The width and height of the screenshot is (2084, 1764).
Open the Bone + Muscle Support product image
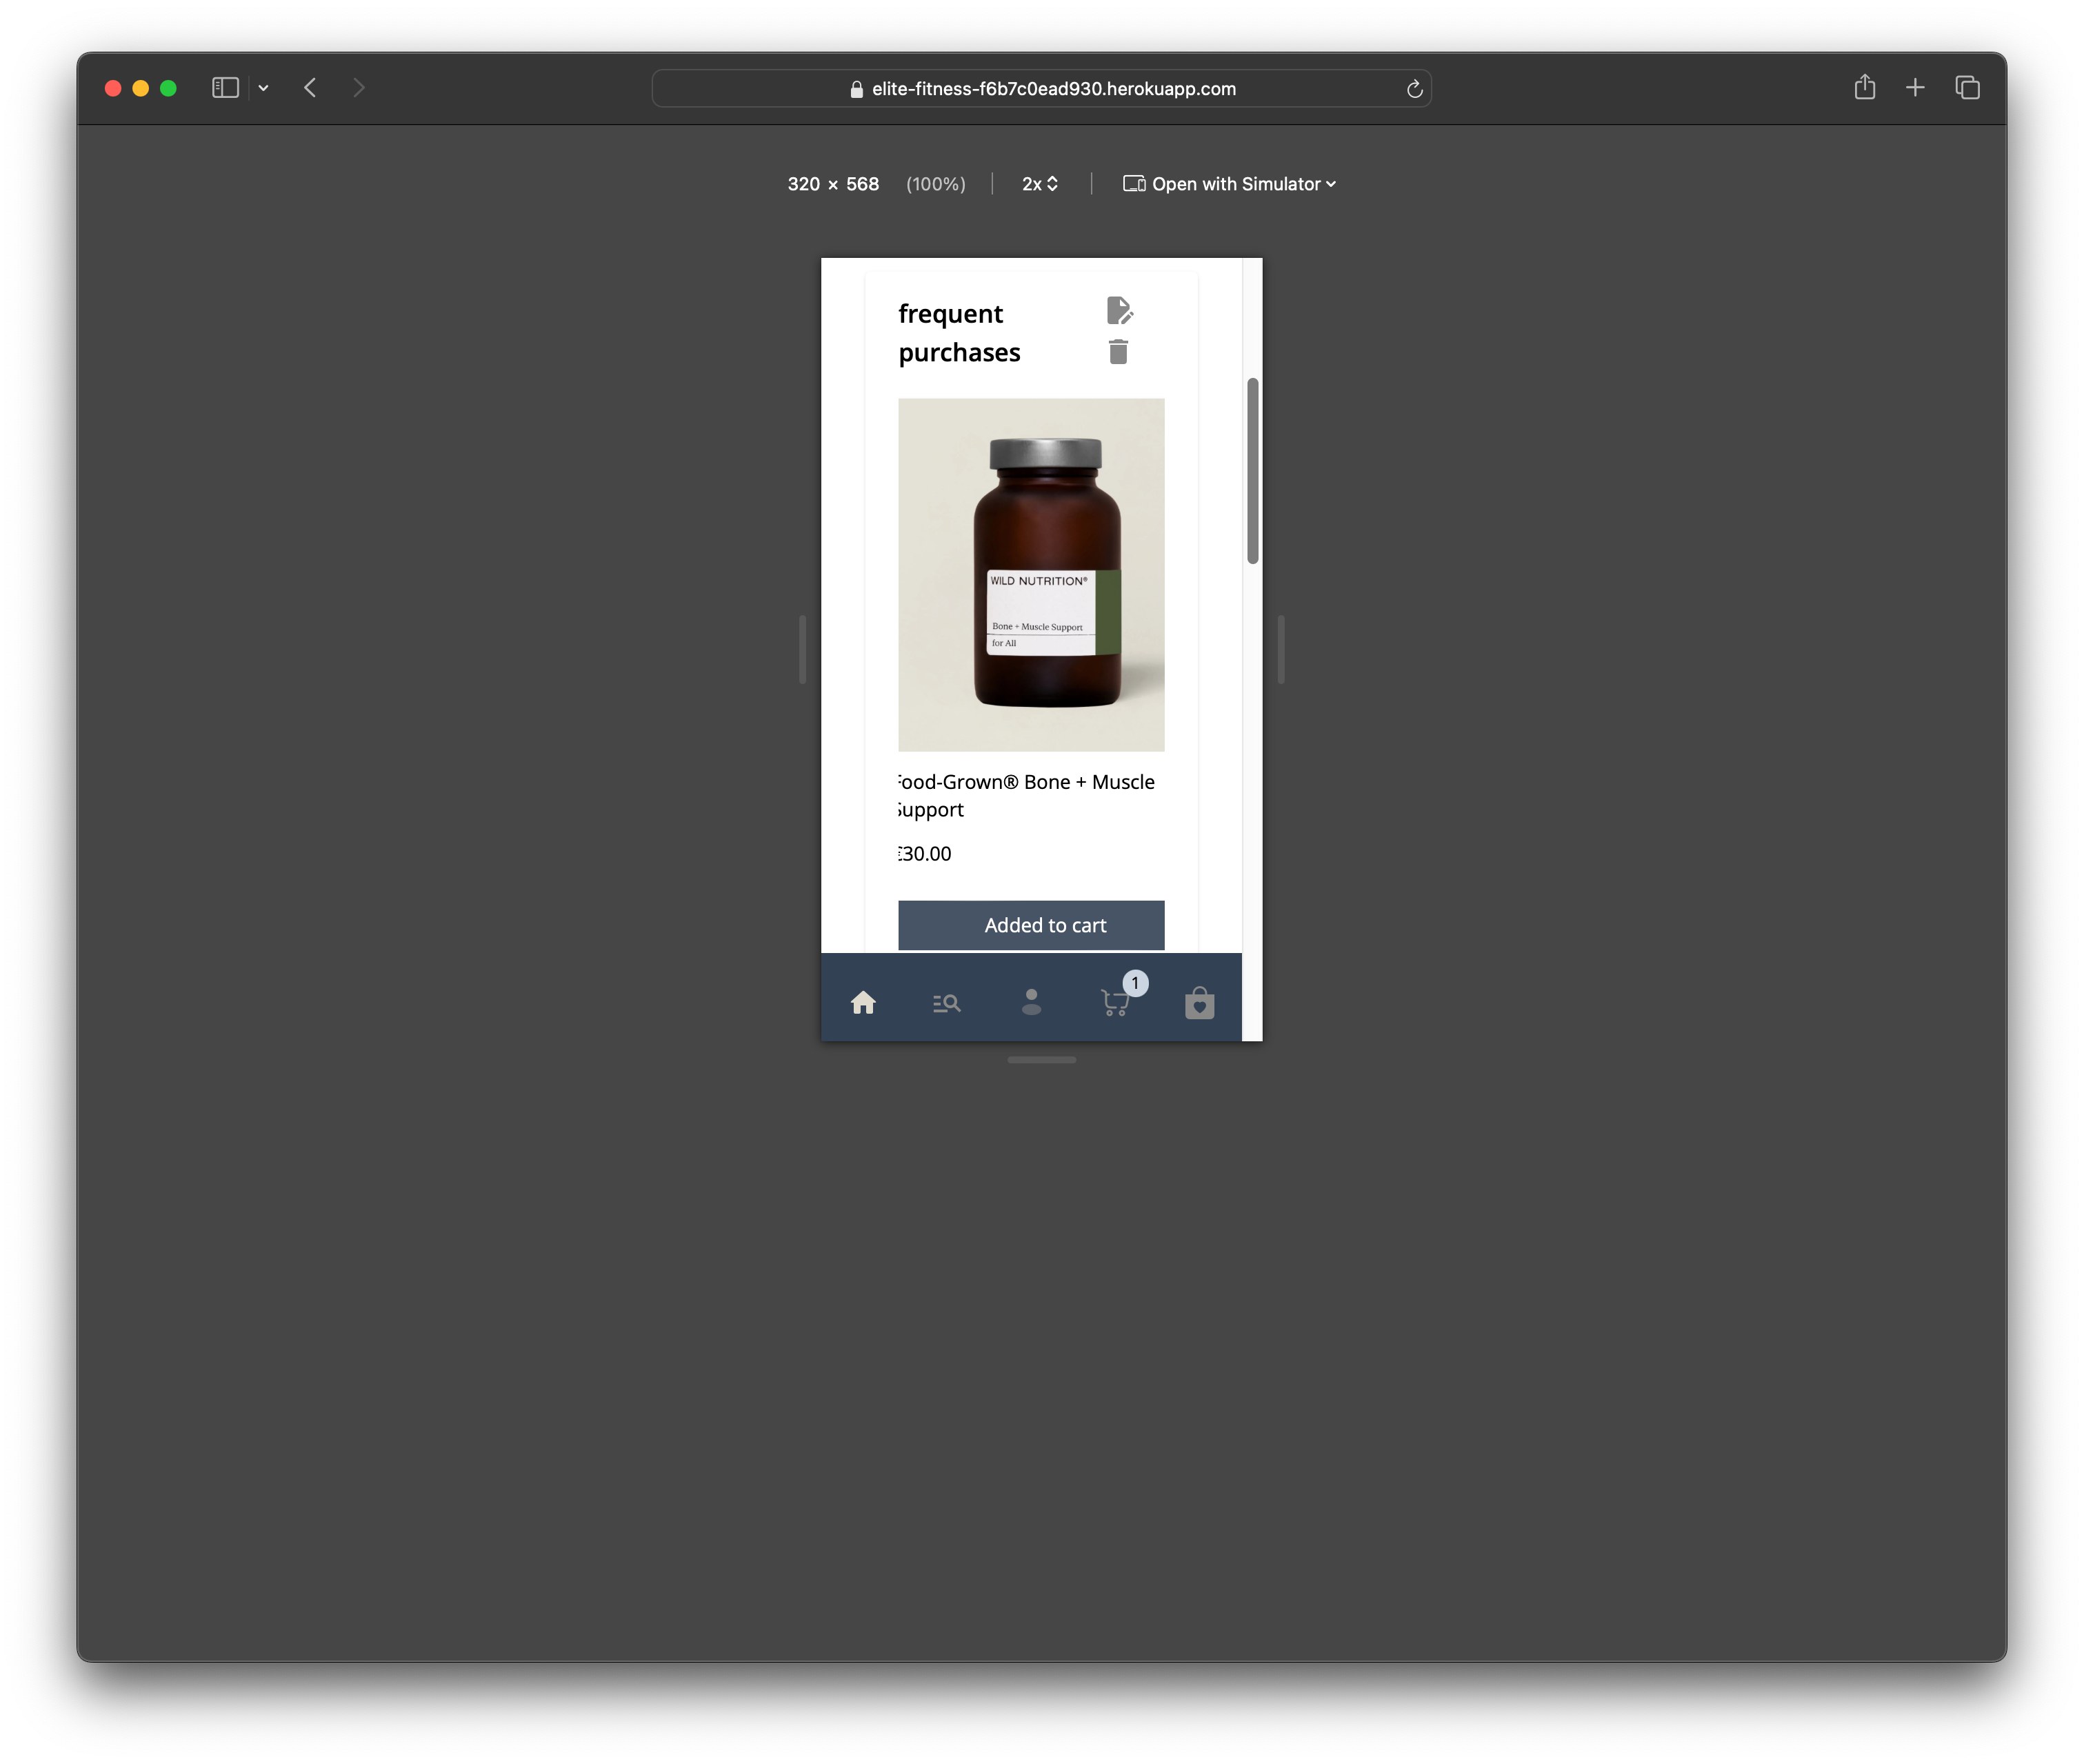click(1031, 575)
